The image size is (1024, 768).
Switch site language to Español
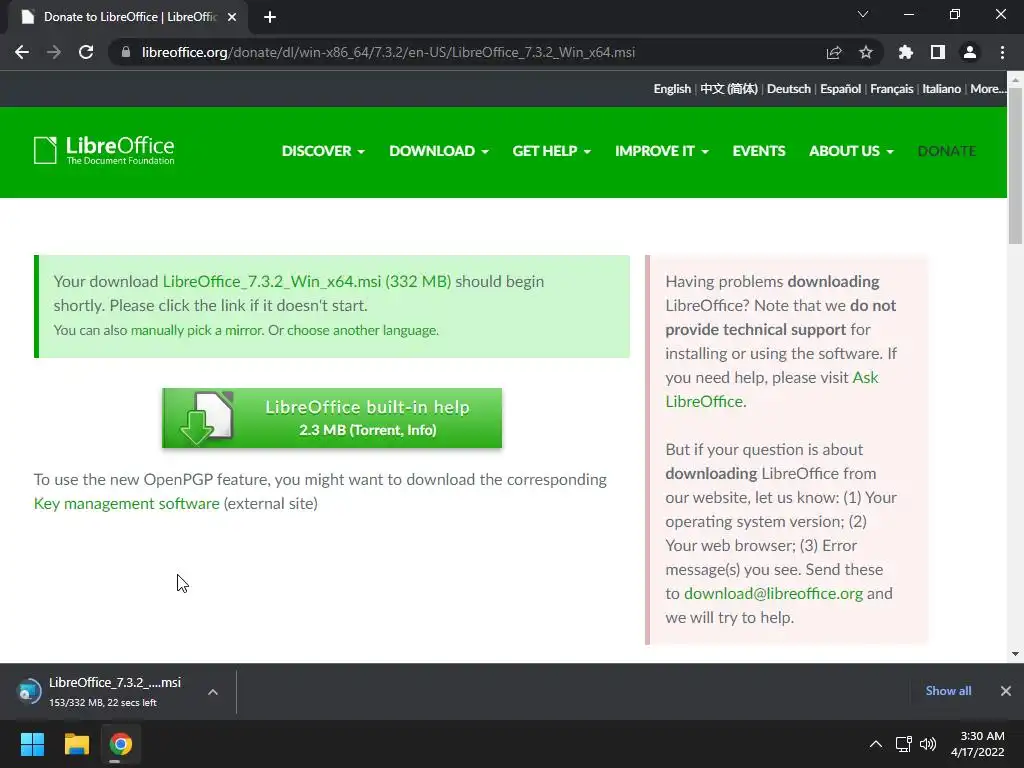click(x=840, y=89)
